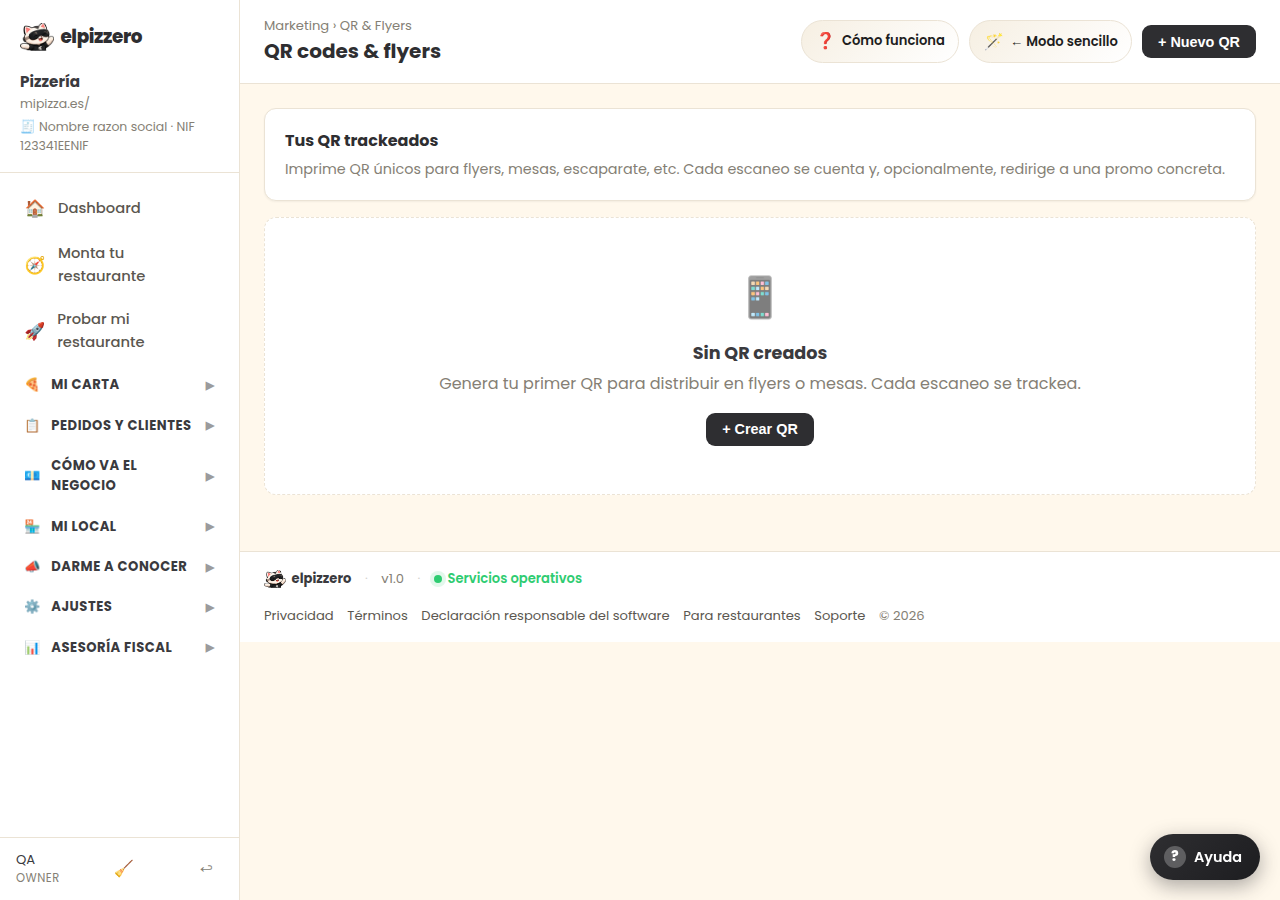Click the phone icon above Sin QR creados
Image resolution: width=1280 pixels, height=900 pixels.
[x=760, y=297]
